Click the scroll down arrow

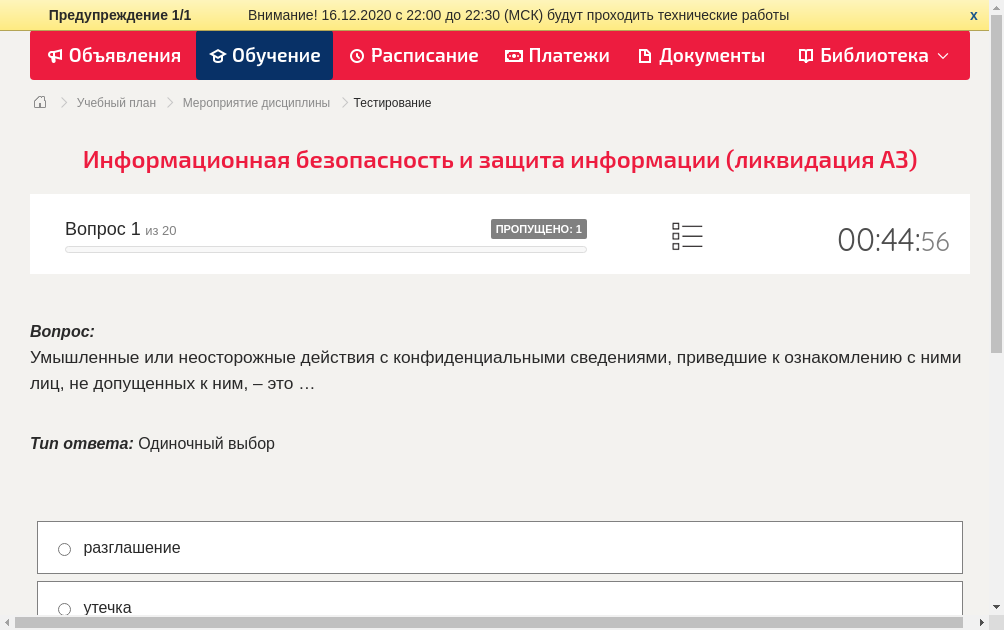coord(996,607)
